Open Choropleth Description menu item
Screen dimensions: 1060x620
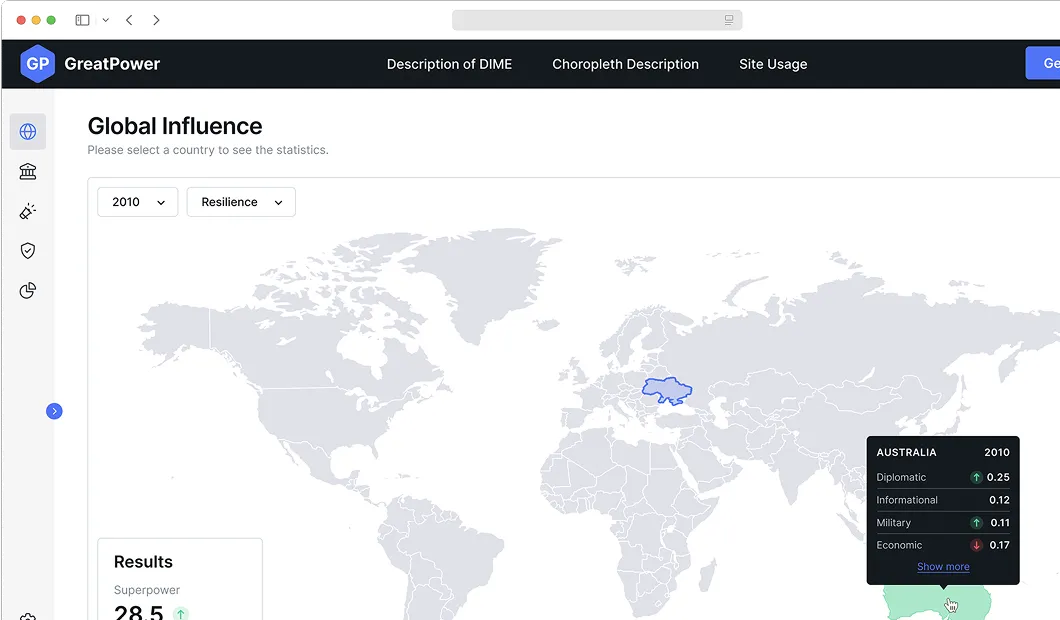(625, 64)
